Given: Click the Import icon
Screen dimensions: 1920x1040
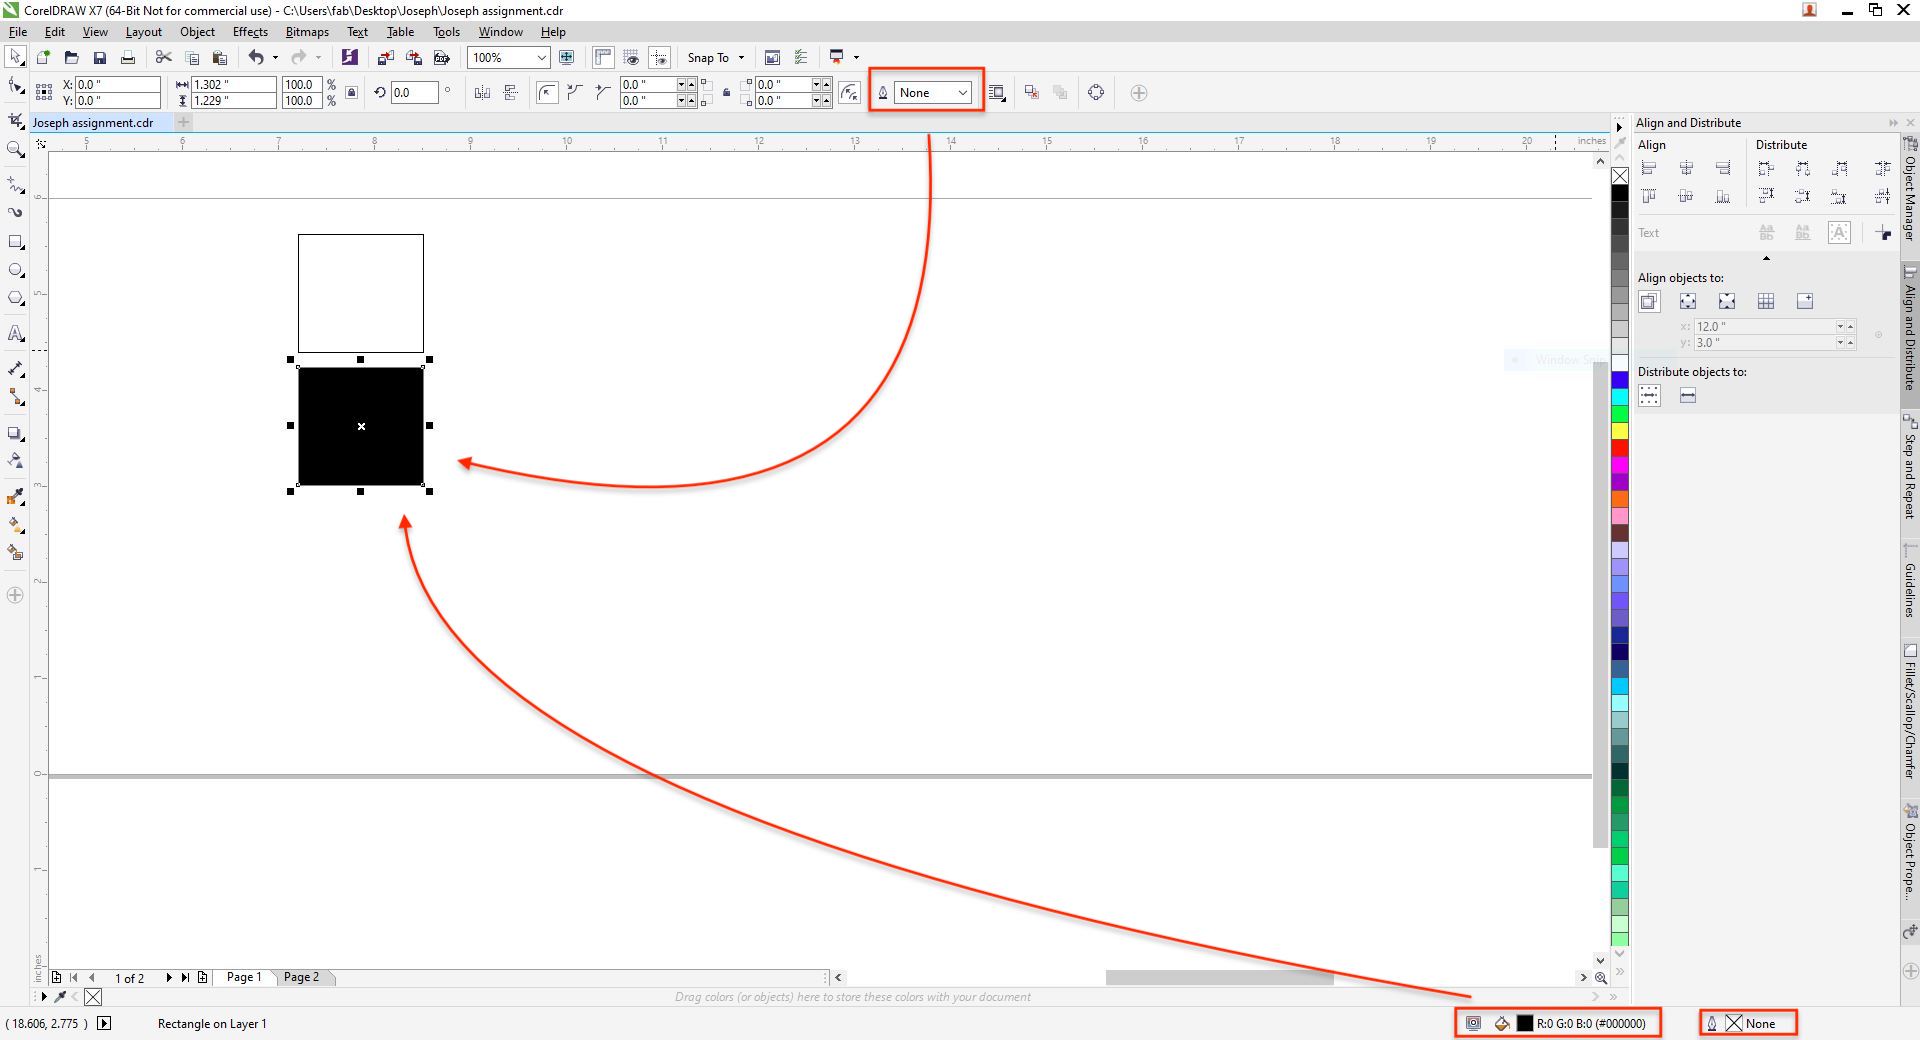Looking at the screenshot, I should tap(385, 58).
